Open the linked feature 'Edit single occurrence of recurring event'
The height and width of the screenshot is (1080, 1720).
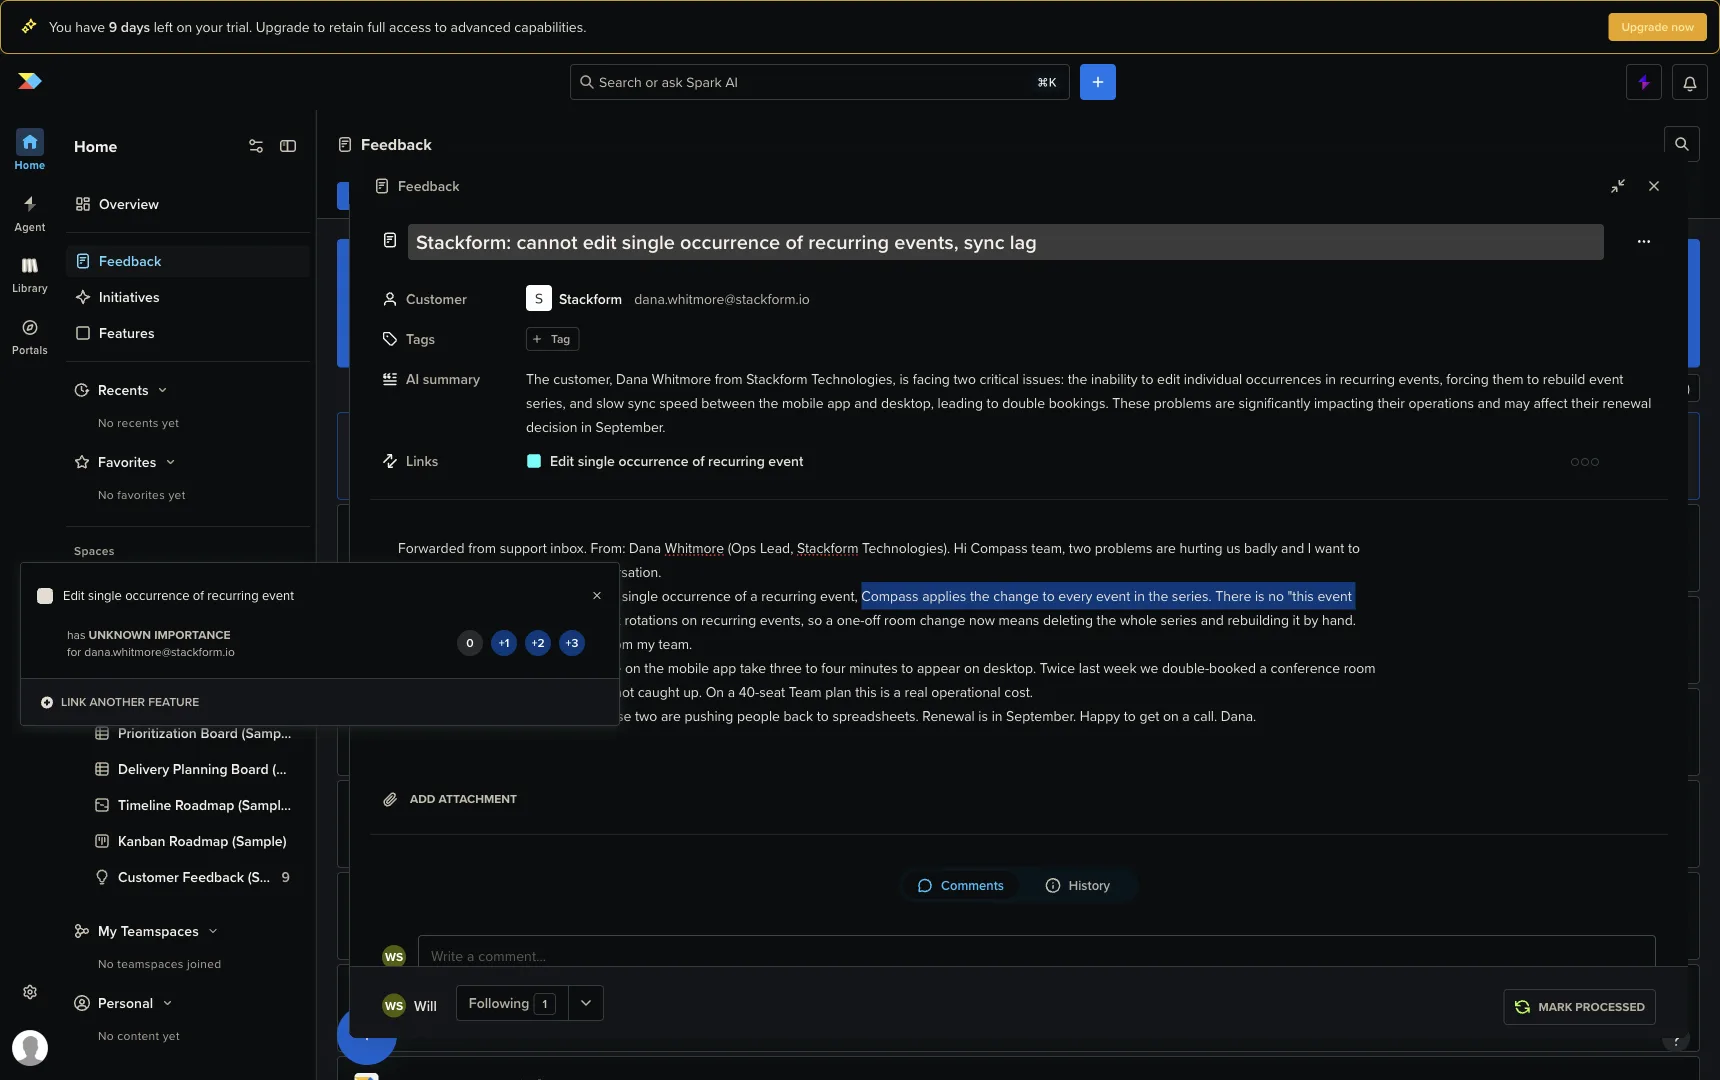pyautogui.click(x=676, y=461)
